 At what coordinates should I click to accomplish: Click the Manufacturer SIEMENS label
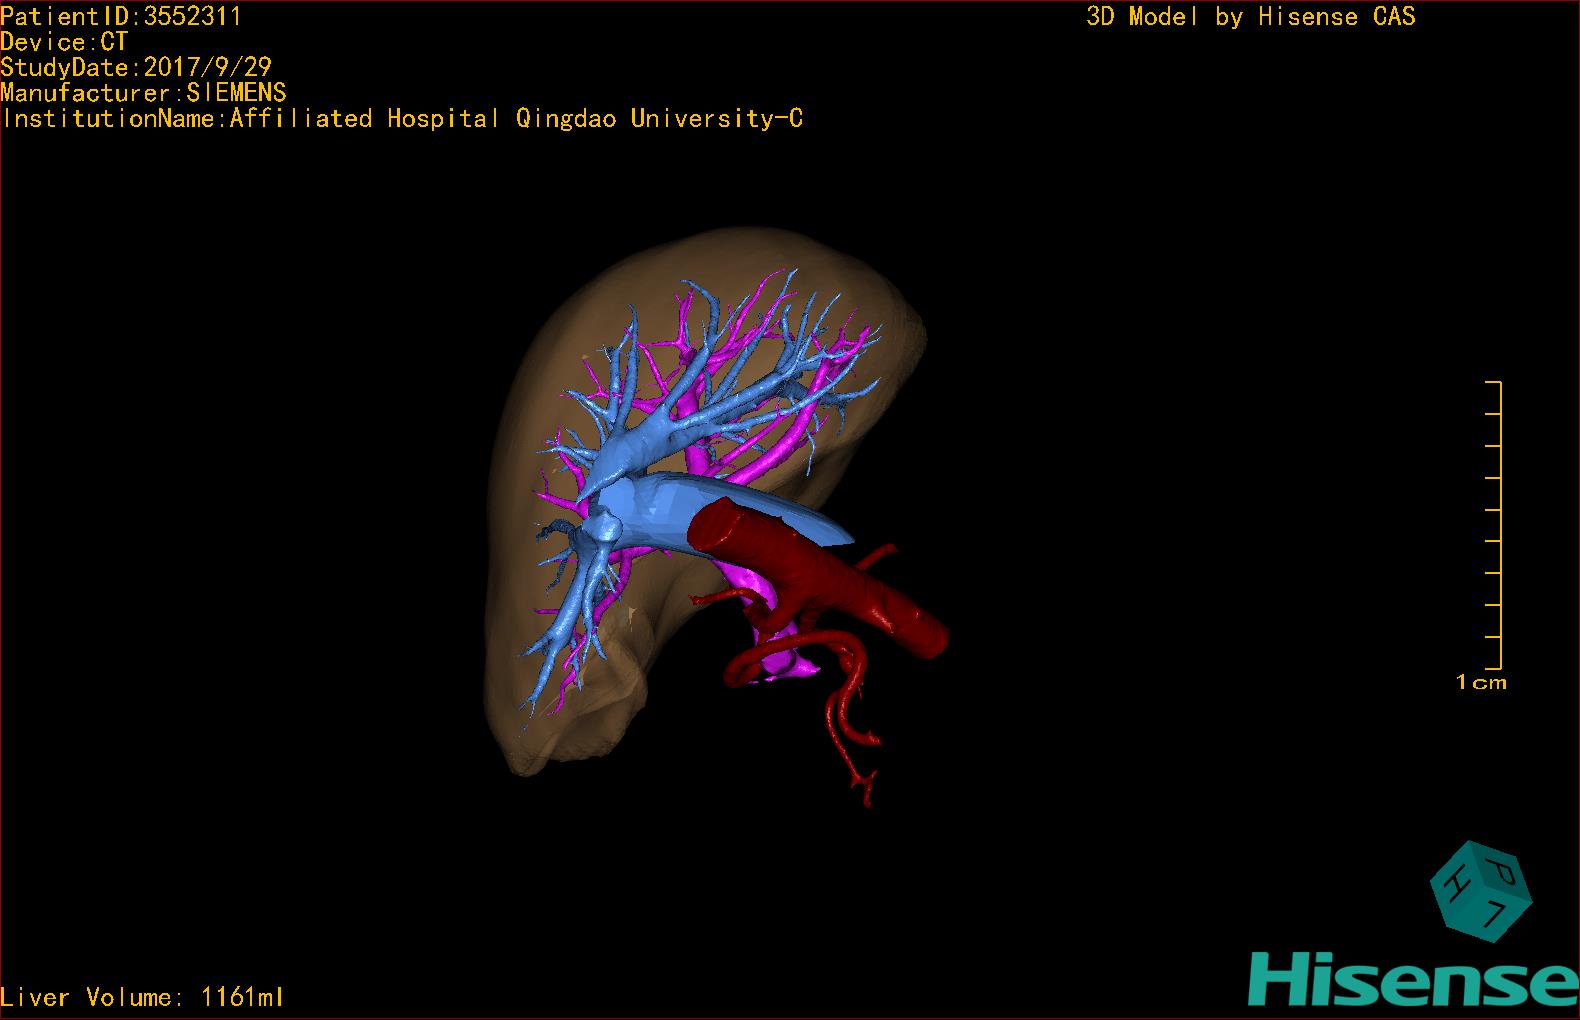[143, 93]
